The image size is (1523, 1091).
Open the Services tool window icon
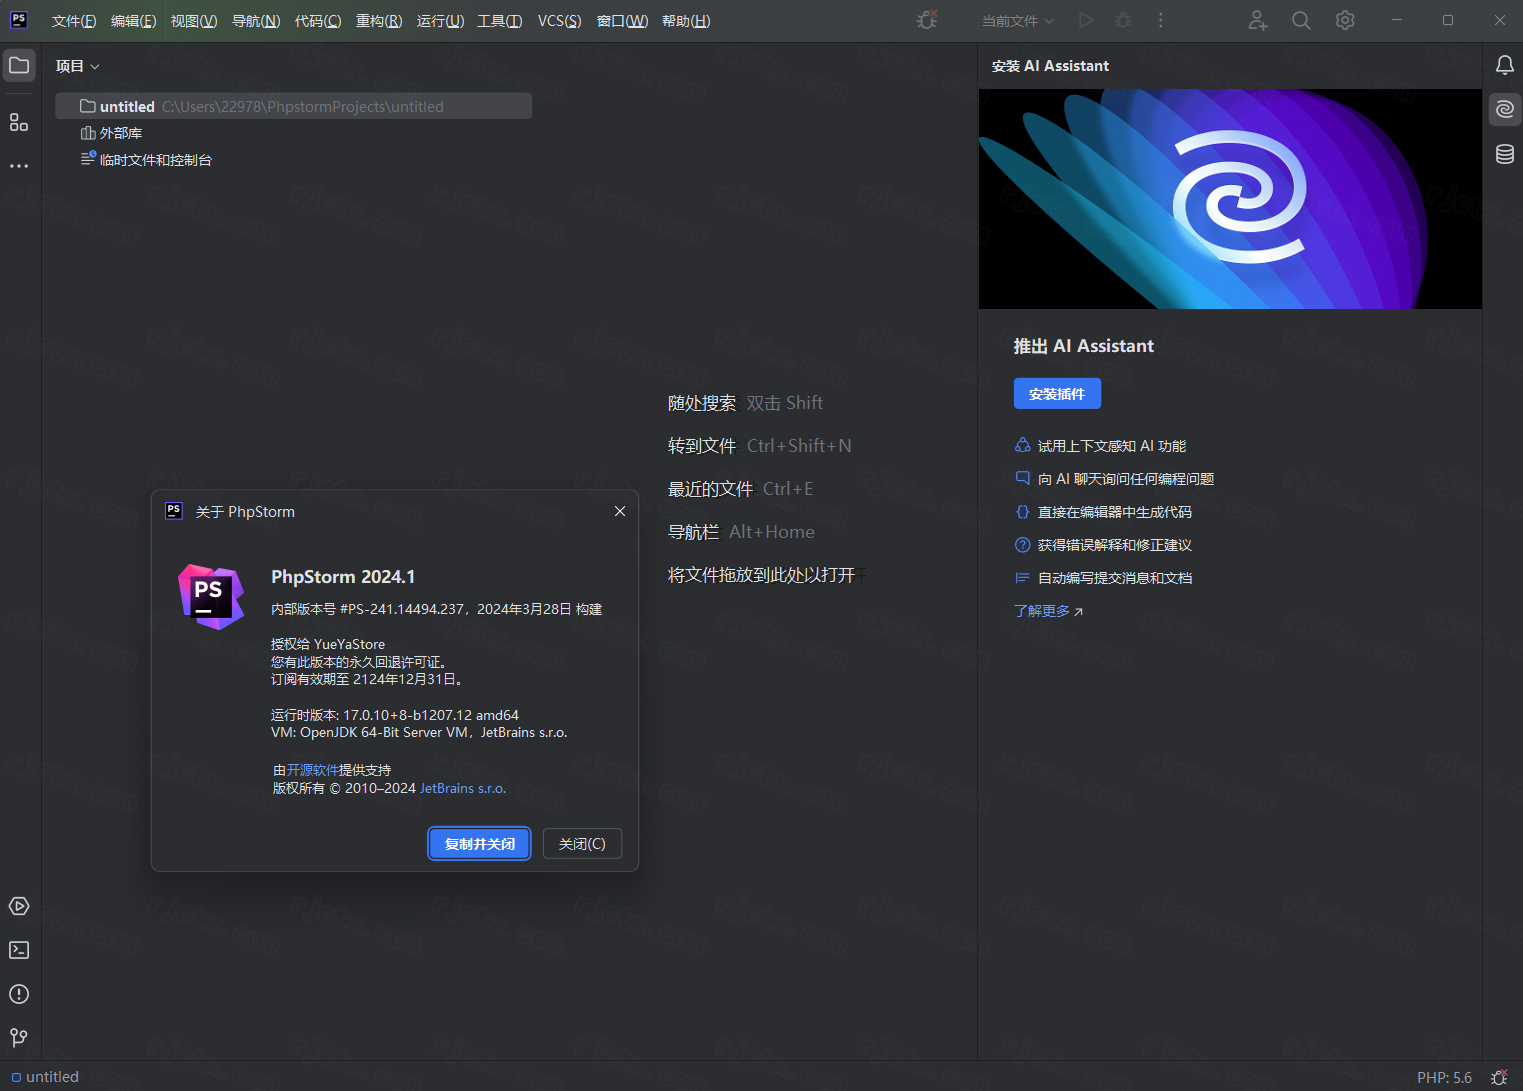tap(19, 906)
